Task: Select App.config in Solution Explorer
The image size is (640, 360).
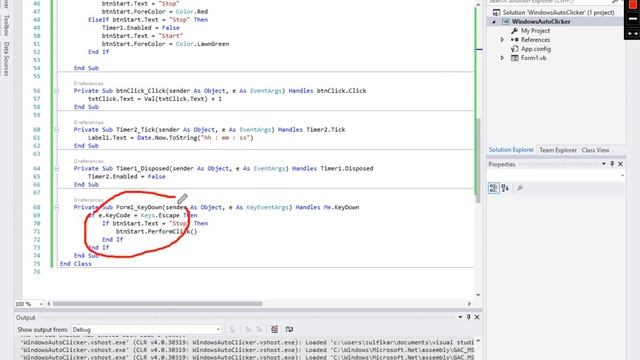Action: coord(536,49)
